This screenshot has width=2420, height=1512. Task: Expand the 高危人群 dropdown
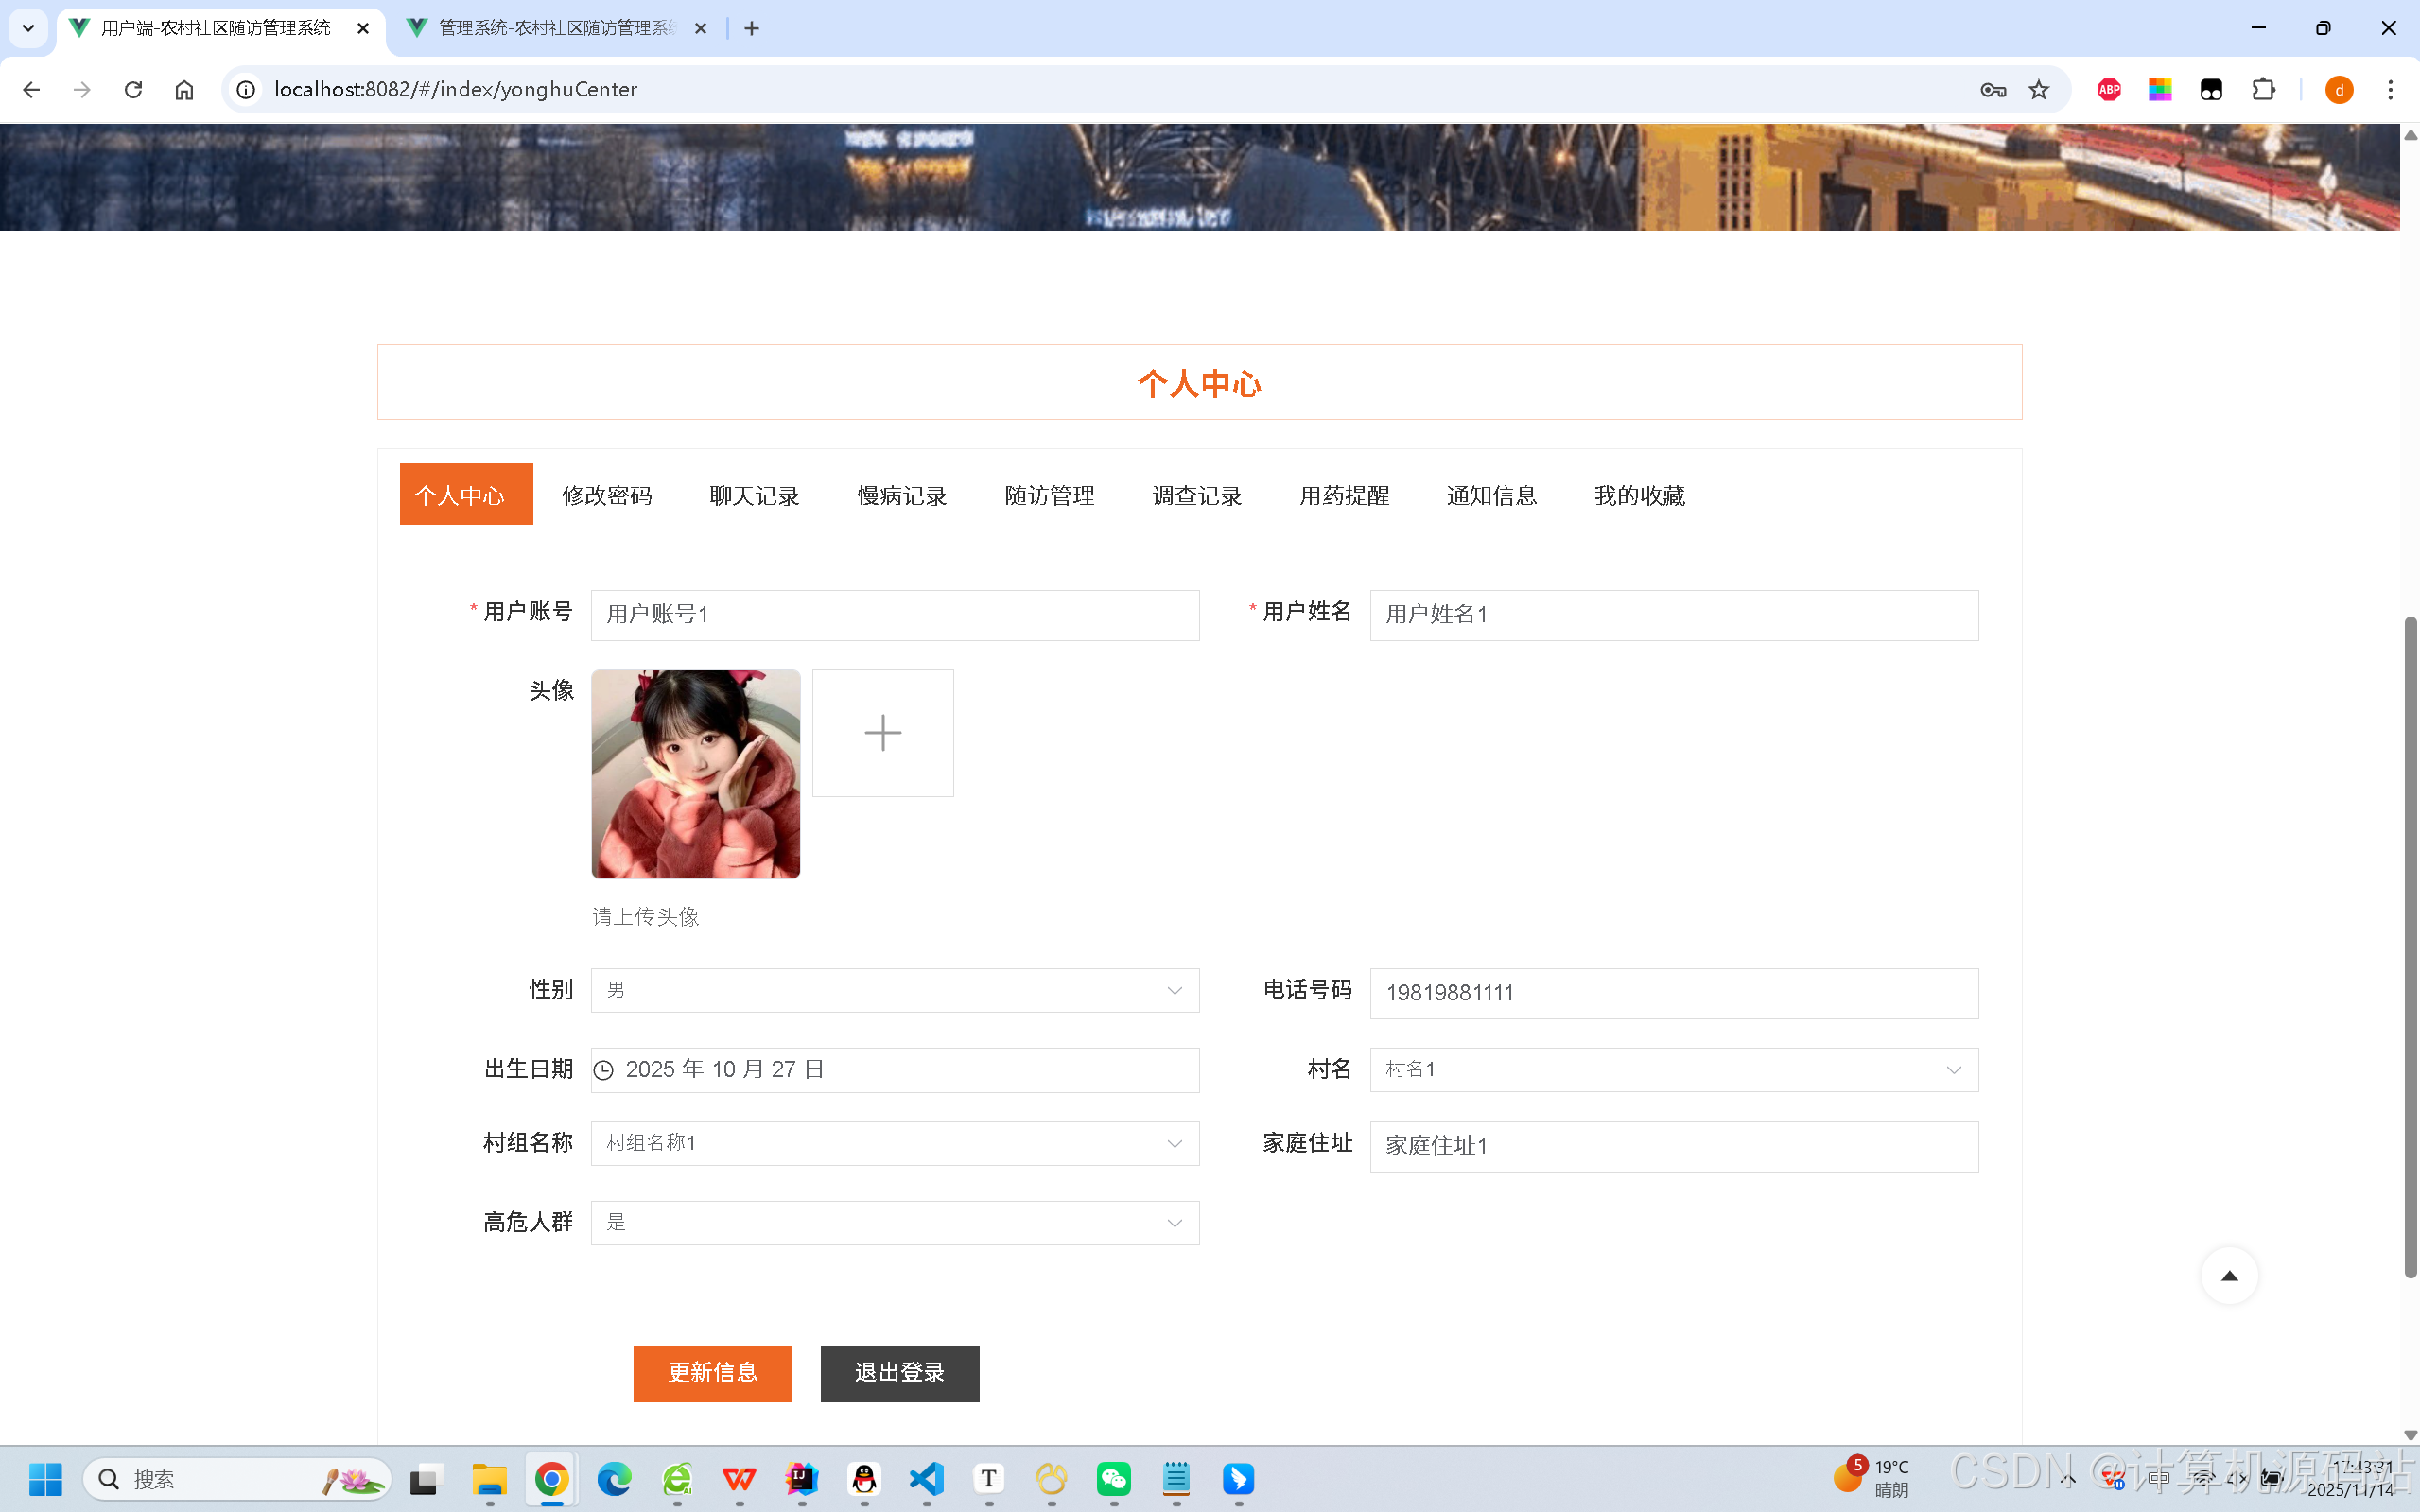895,1223
